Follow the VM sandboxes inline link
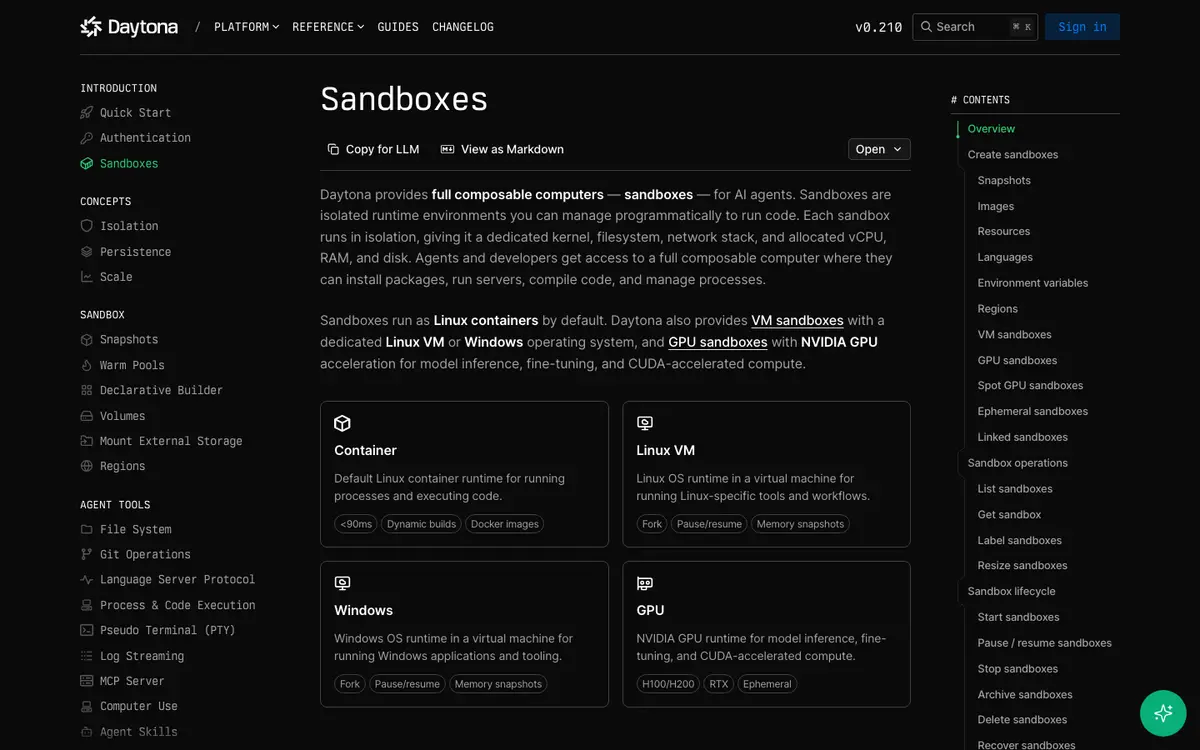This screenshot has height=750, width=1200. point(797,320)
